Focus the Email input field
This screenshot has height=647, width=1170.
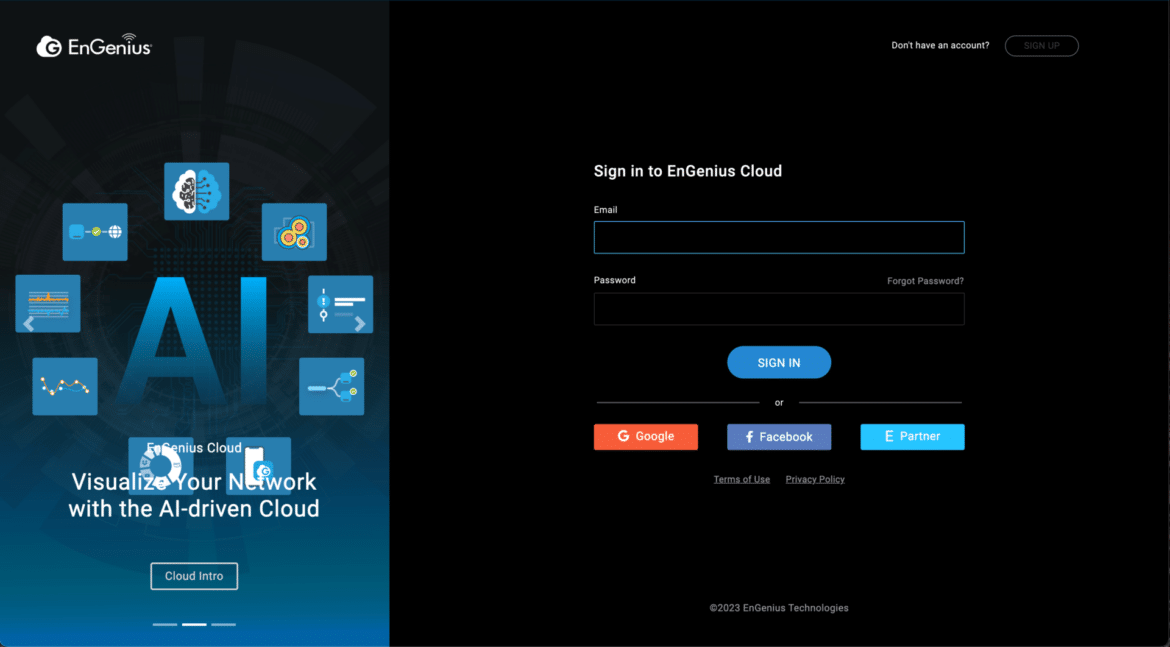pyautogui.click(x=779, y=237)
